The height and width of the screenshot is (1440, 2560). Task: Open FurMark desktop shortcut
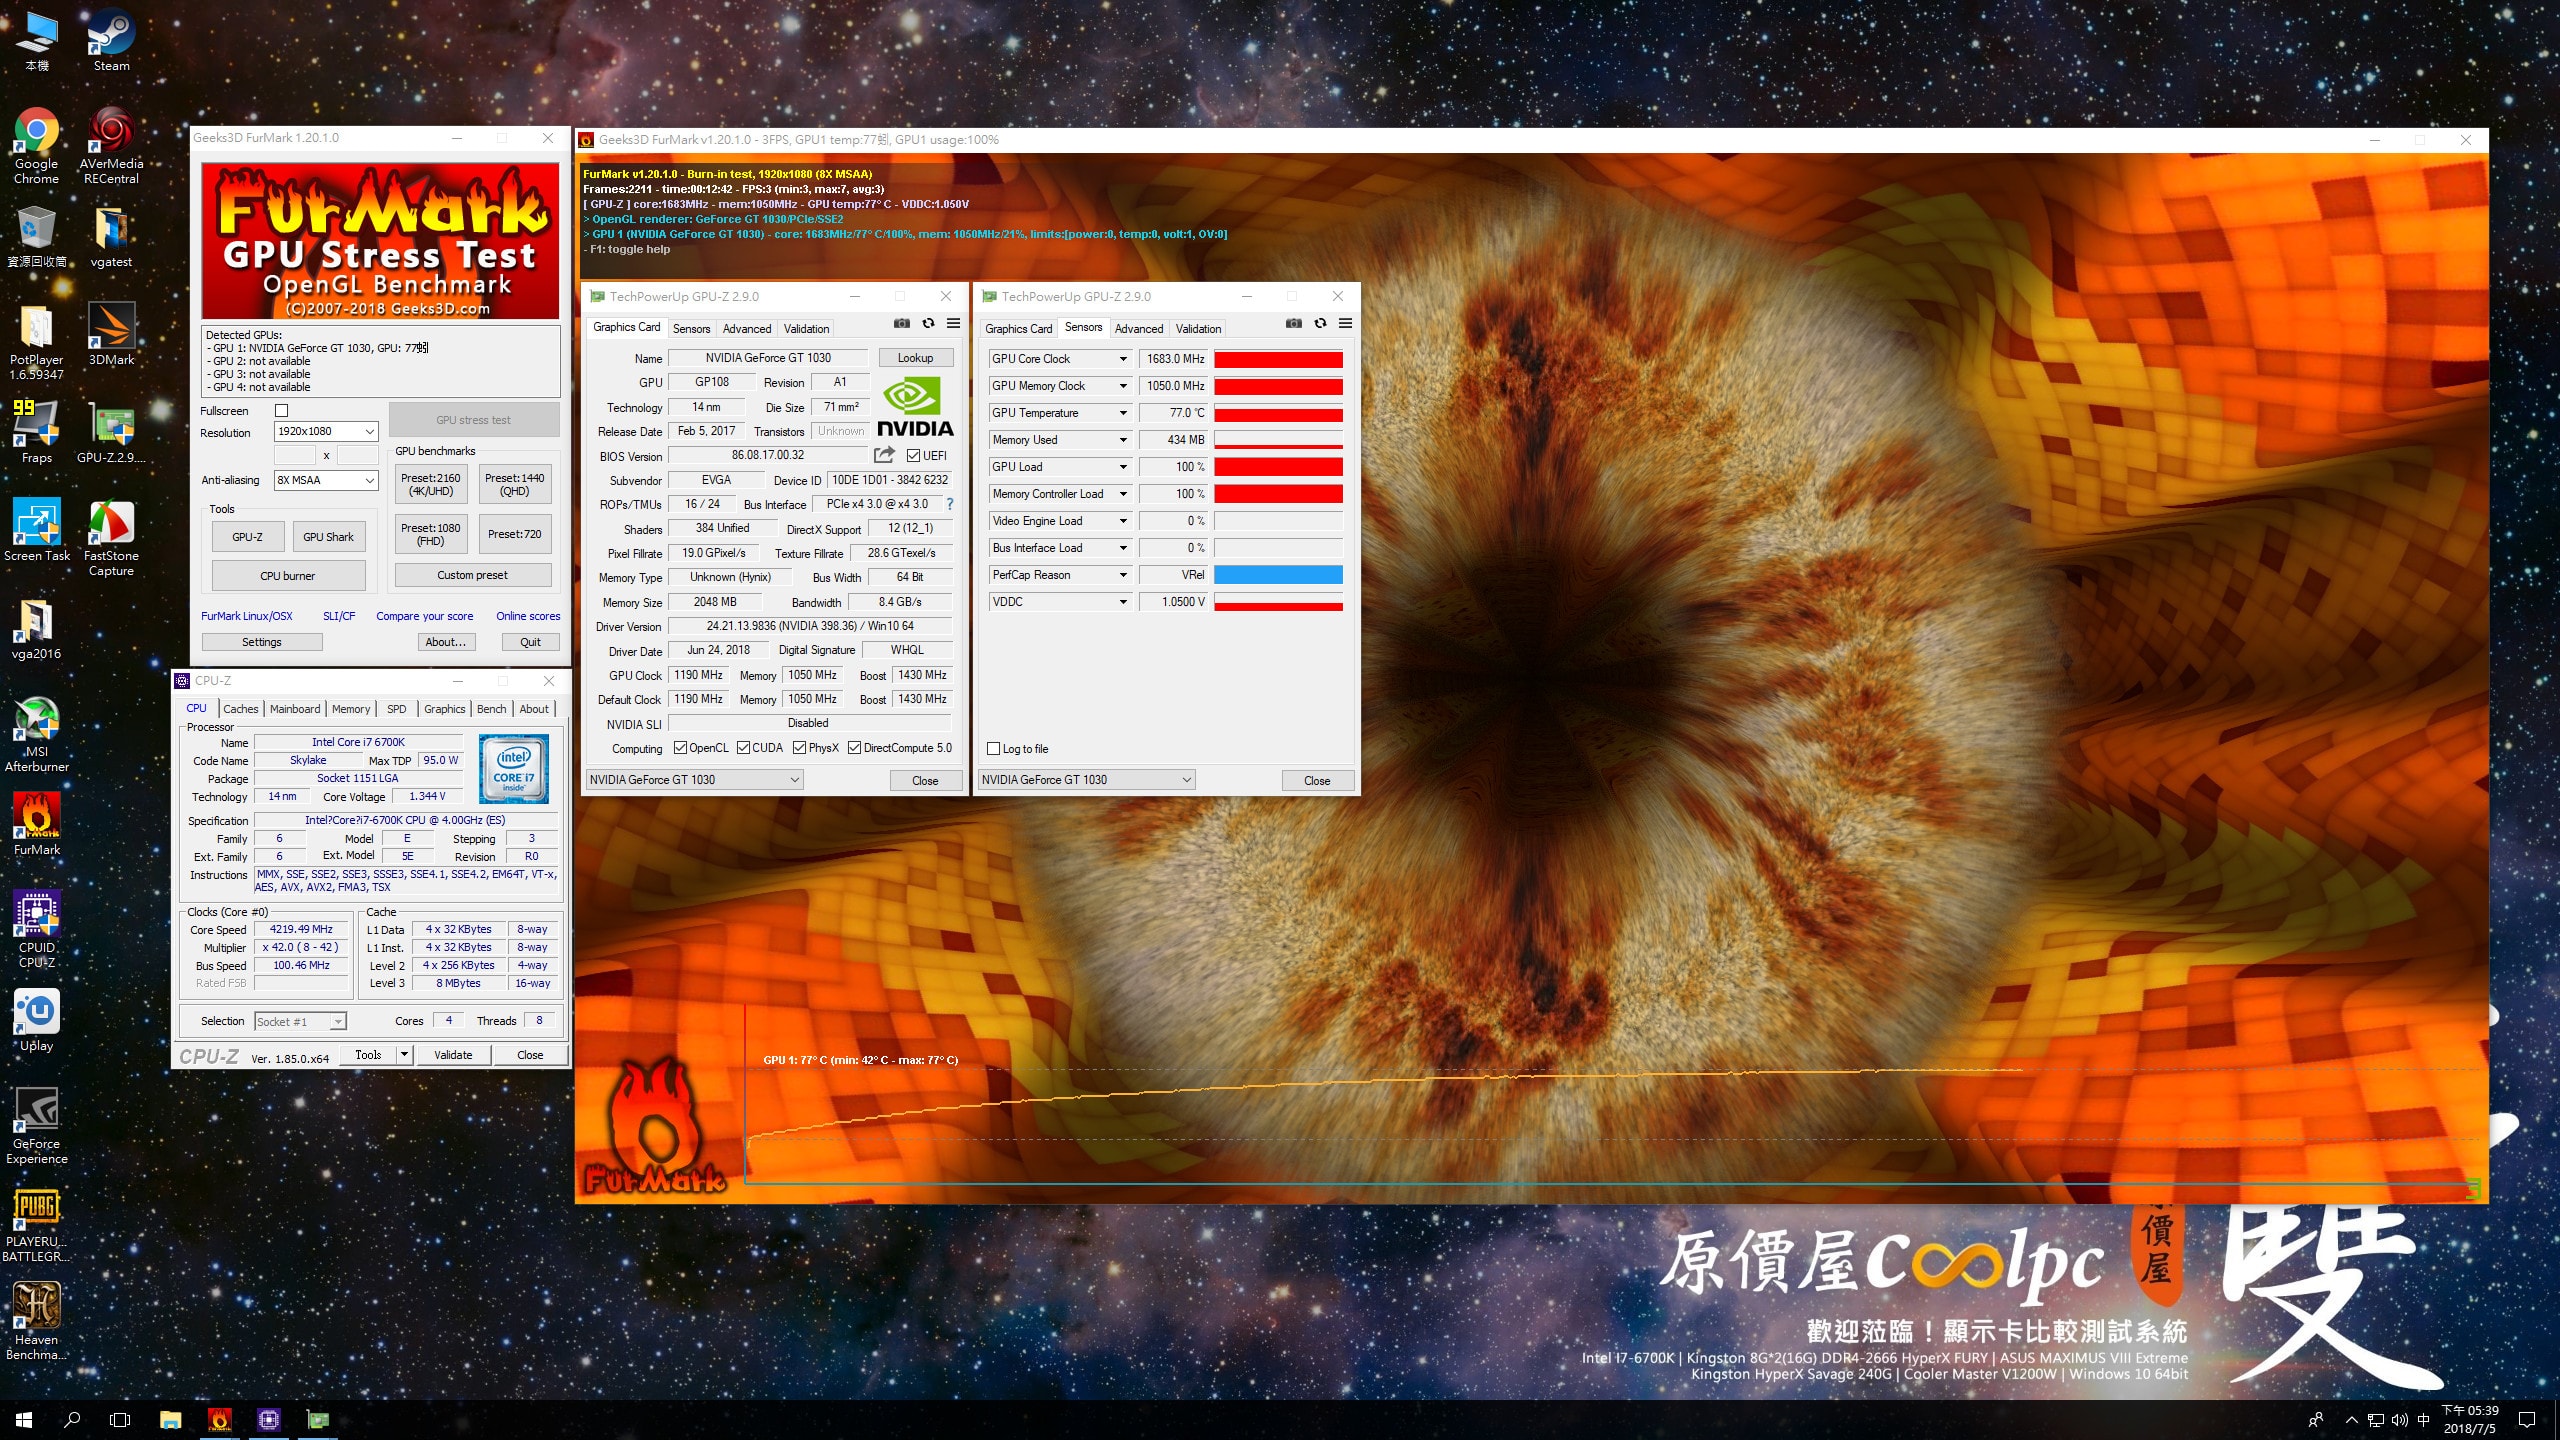pyautogui.click(x=36, y=825)
